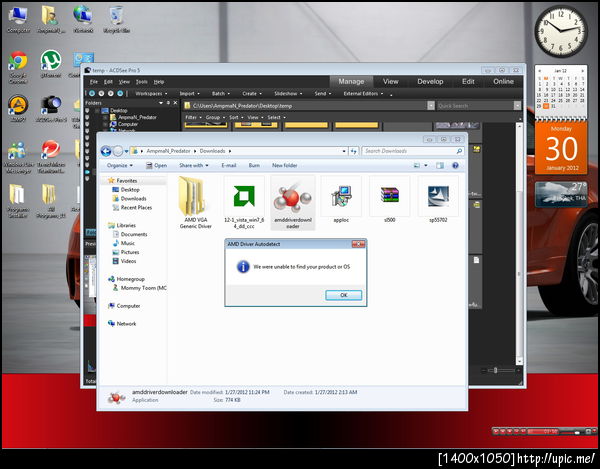Screen dimensions: 600x469
Task: Select the apploc installer file
Action: click(341, 200)
